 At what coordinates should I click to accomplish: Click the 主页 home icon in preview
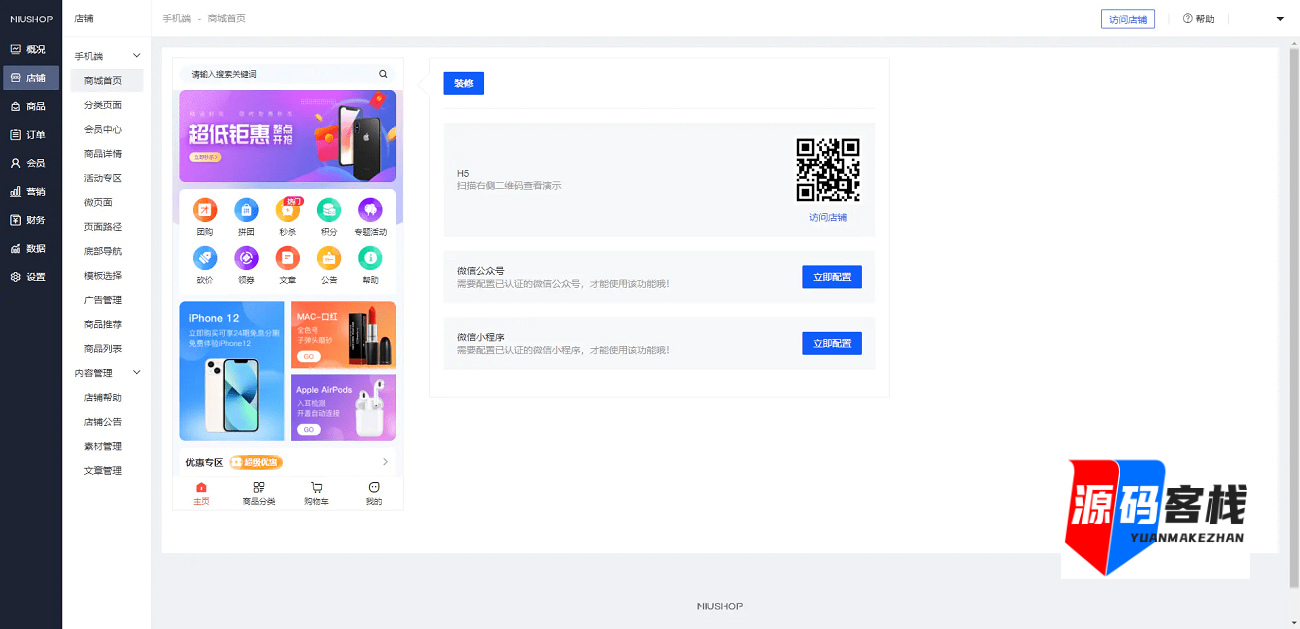click(x=201, y=488)
